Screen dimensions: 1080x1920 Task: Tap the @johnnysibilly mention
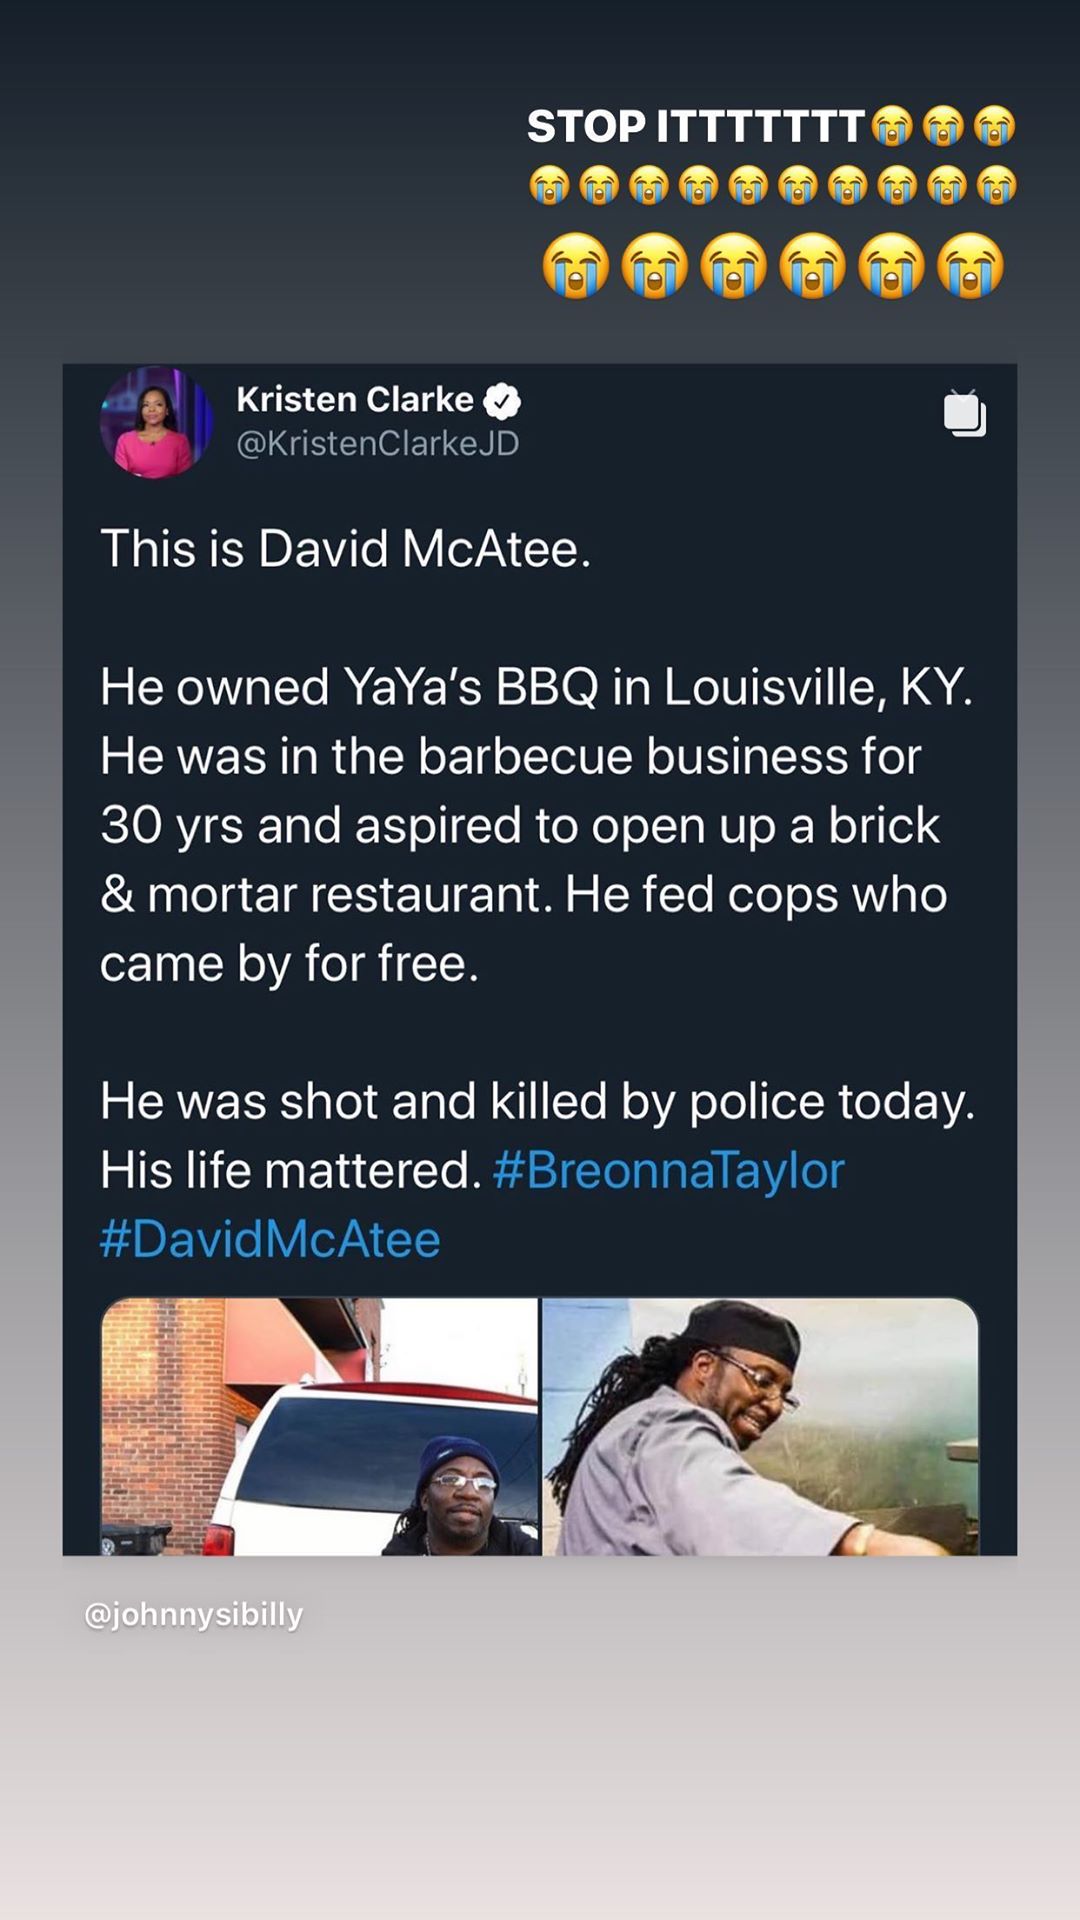coord(194,1615)
